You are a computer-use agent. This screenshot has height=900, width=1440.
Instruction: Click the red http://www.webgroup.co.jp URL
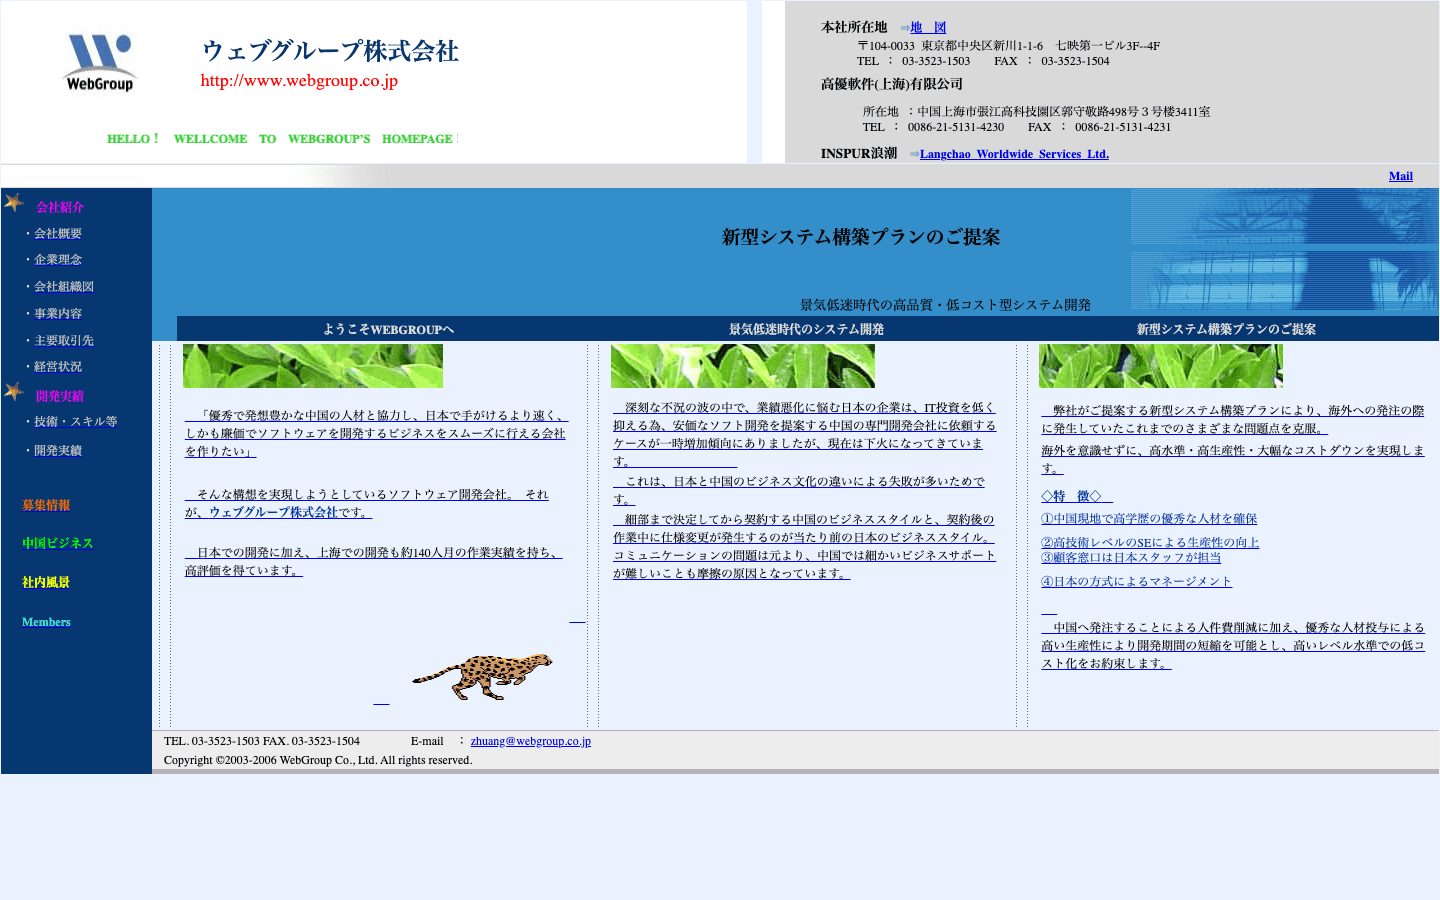(x=299, y=80)
